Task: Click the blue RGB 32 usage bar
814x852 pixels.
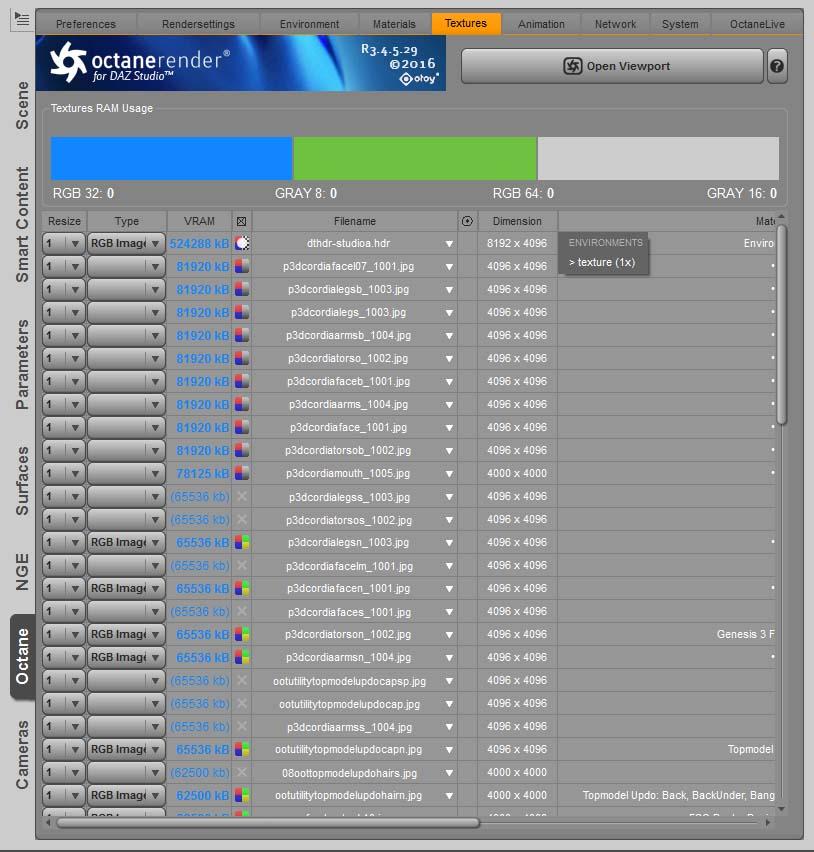Action: pos(171,158)
